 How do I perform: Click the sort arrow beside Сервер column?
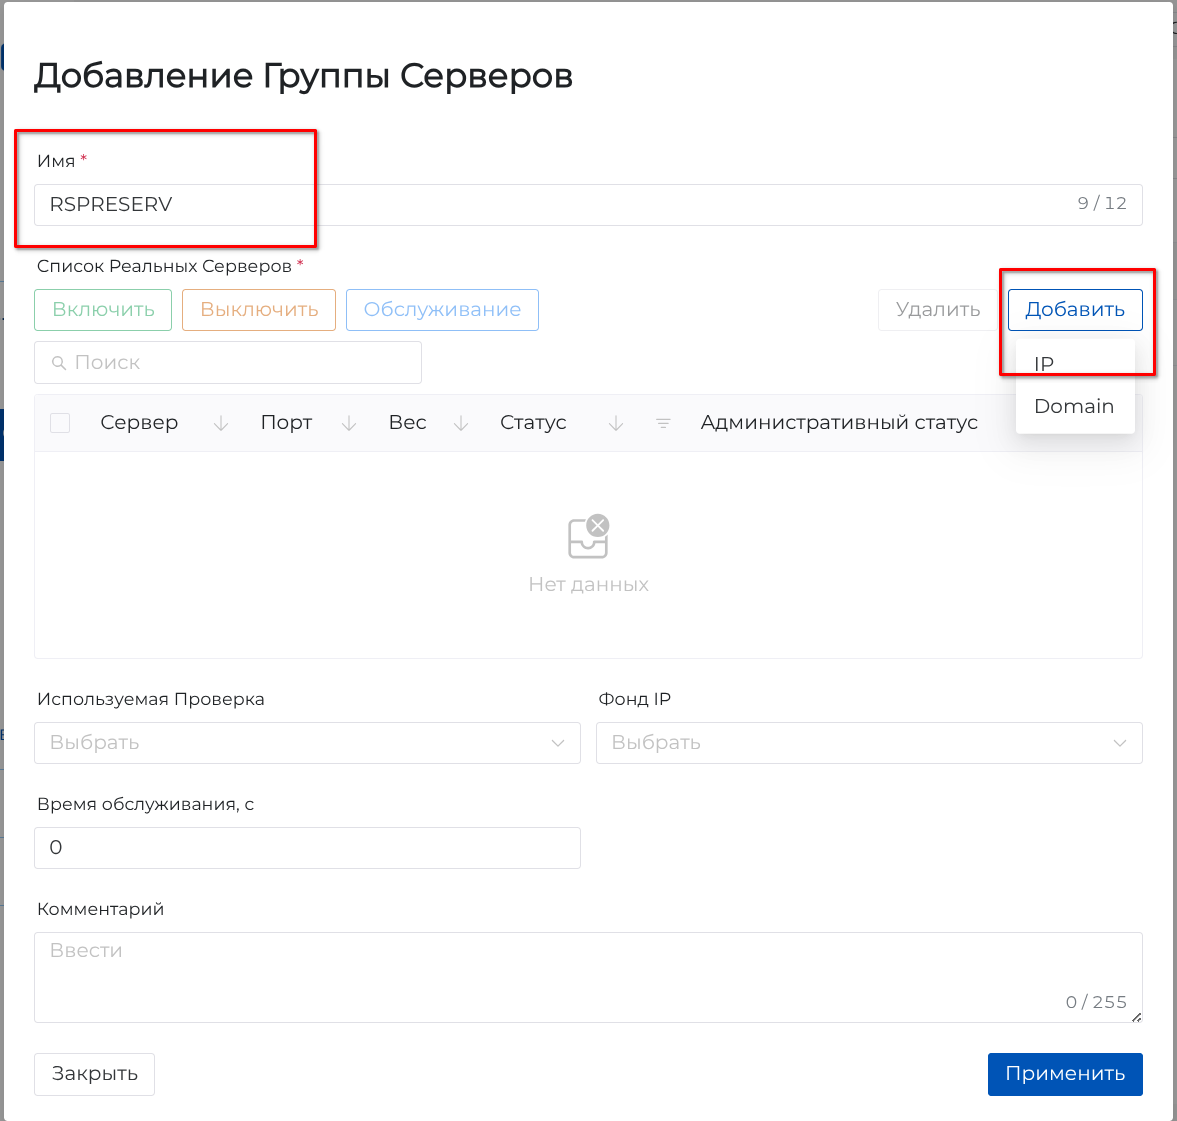click(x=221, y=424)
